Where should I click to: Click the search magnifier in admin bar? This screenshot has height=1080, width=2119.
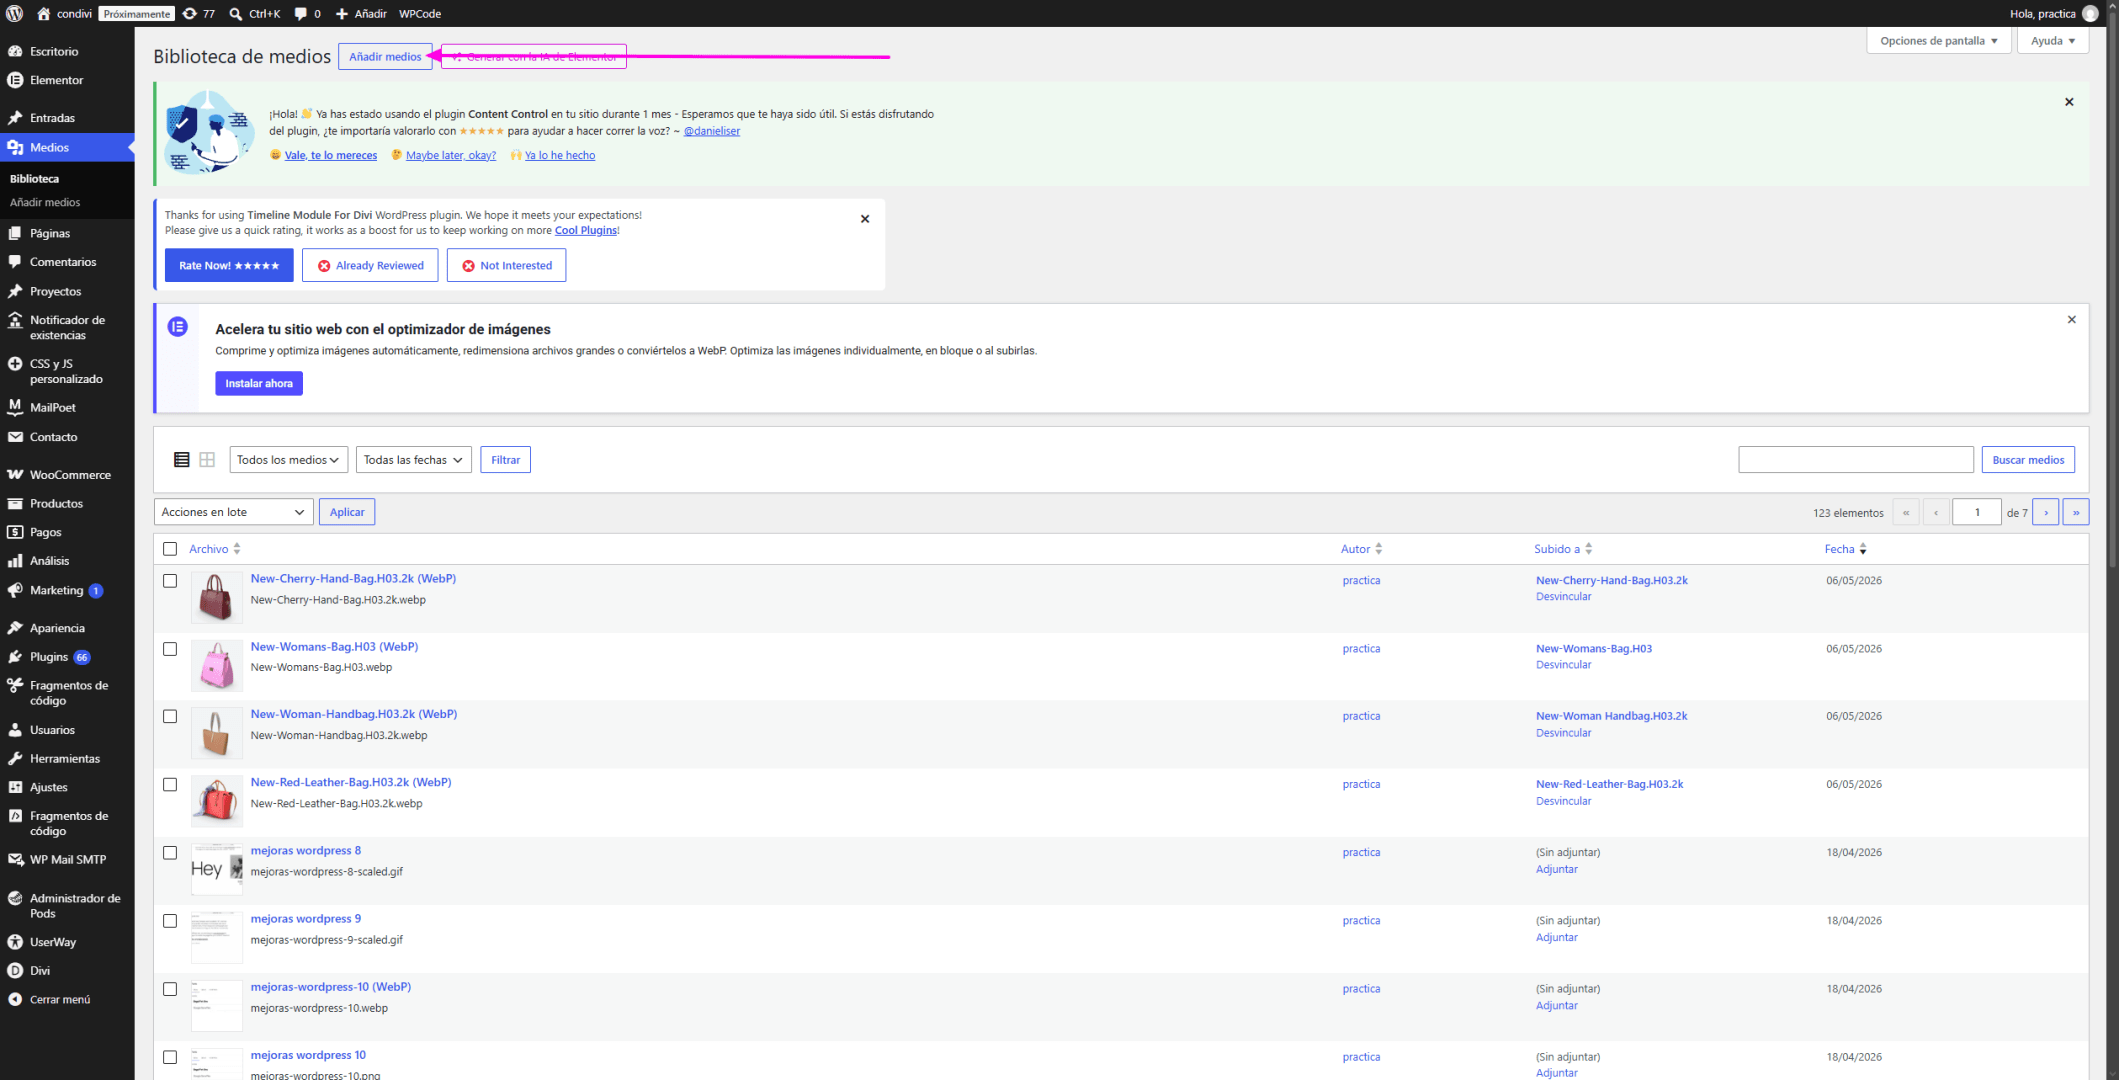(235, 14)
